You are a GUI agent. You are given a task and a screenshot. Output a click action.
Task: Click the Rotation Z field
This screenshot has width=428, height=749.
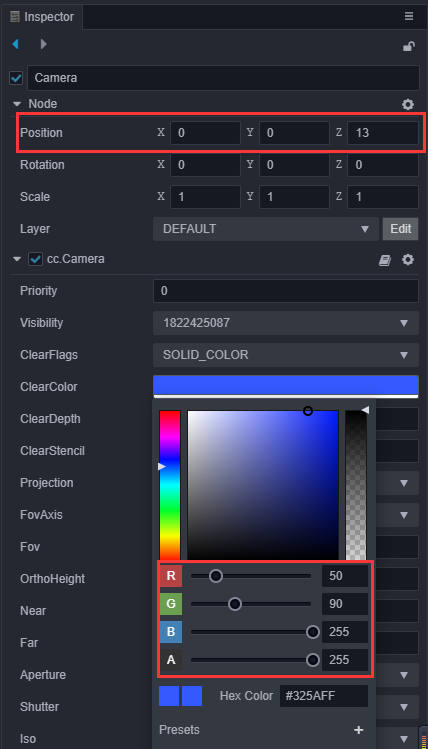tap(383, 165)
